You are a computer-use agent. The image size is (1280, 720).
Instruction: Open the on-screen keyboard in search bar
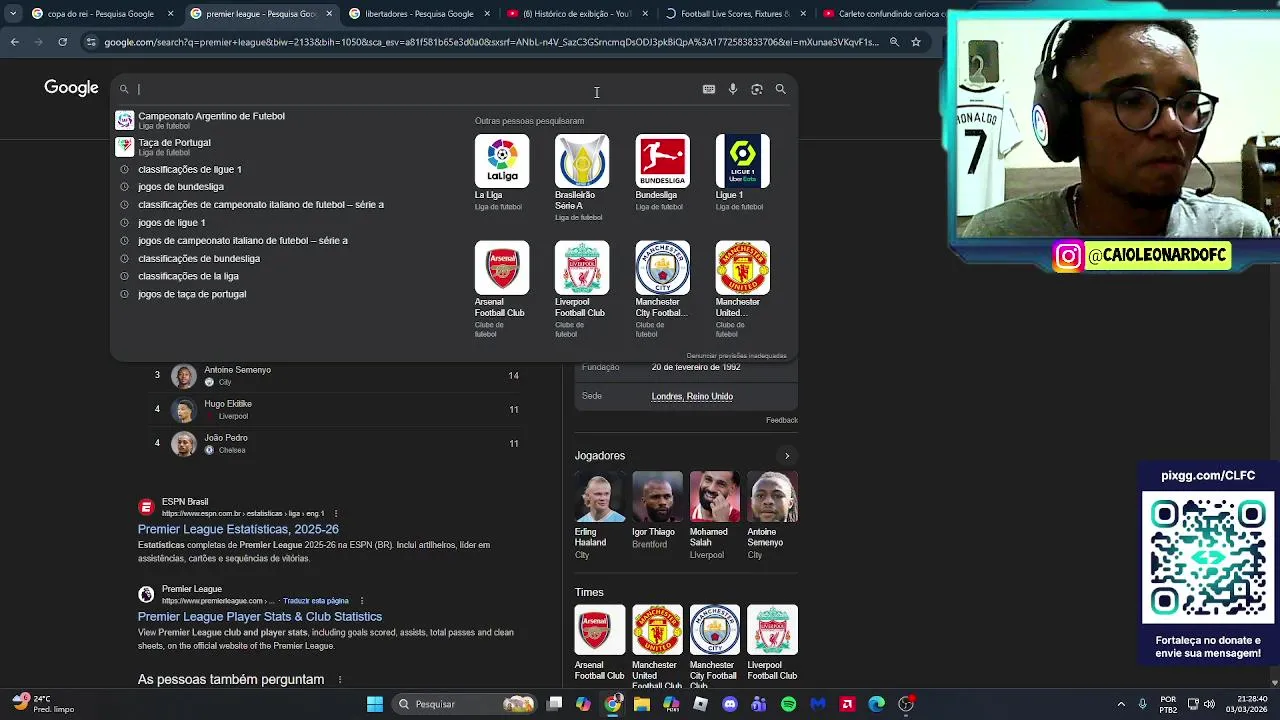point(709,89)
